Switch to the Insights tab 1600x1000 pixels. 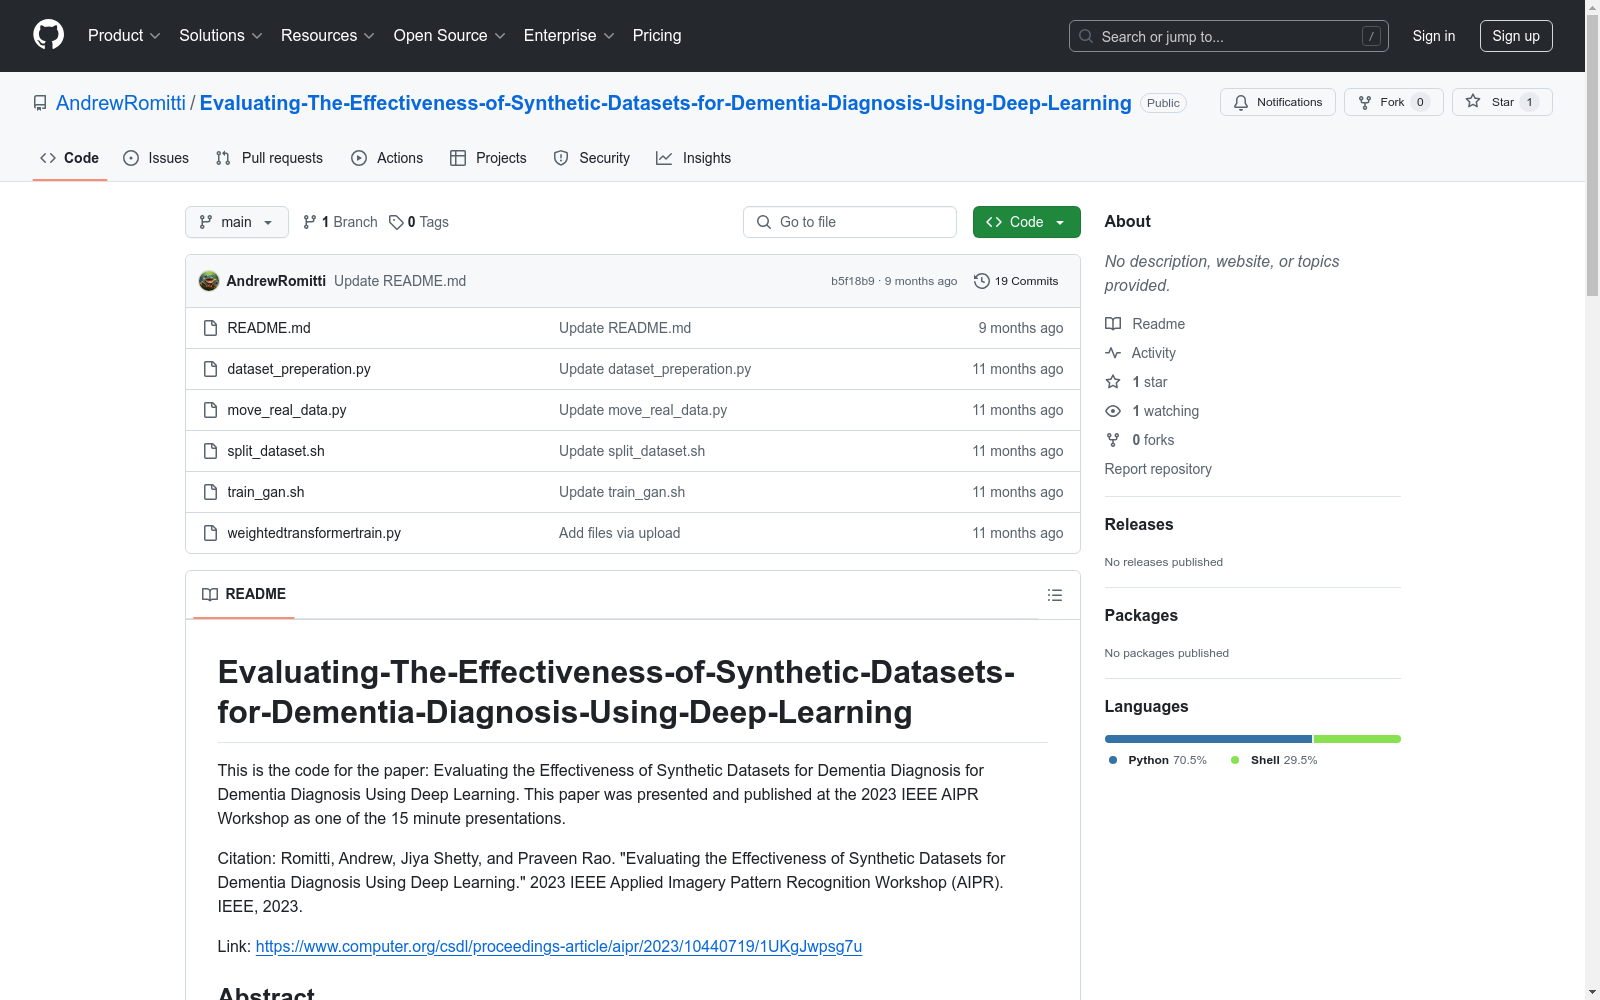pyautogui.click(x=693, y=158)
